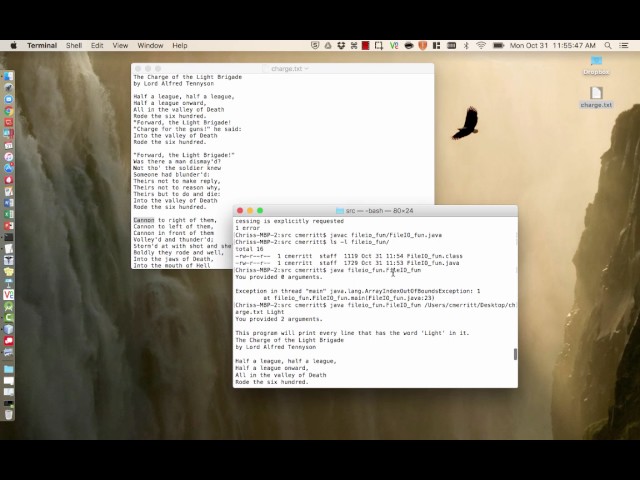The image size is (640, 480).
Task: Click the Terminal window title bar text
Action: pos(379,211)
